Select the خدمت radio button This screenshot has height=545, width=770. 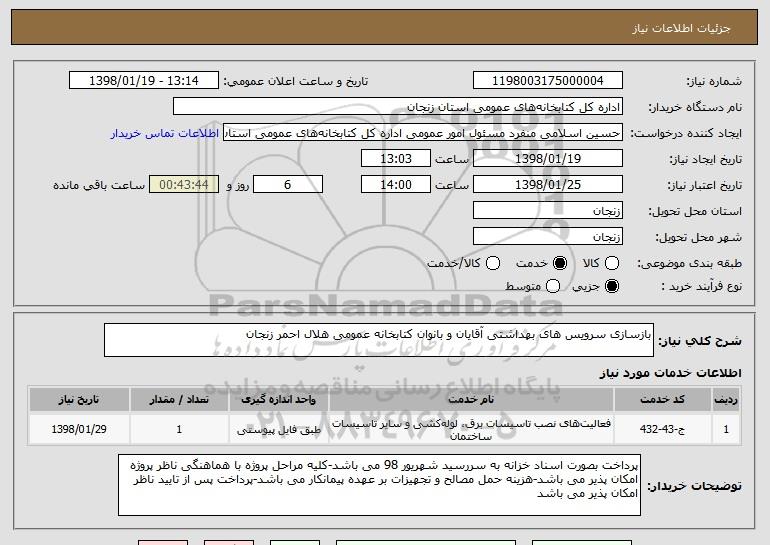click(x=560, y=263)
